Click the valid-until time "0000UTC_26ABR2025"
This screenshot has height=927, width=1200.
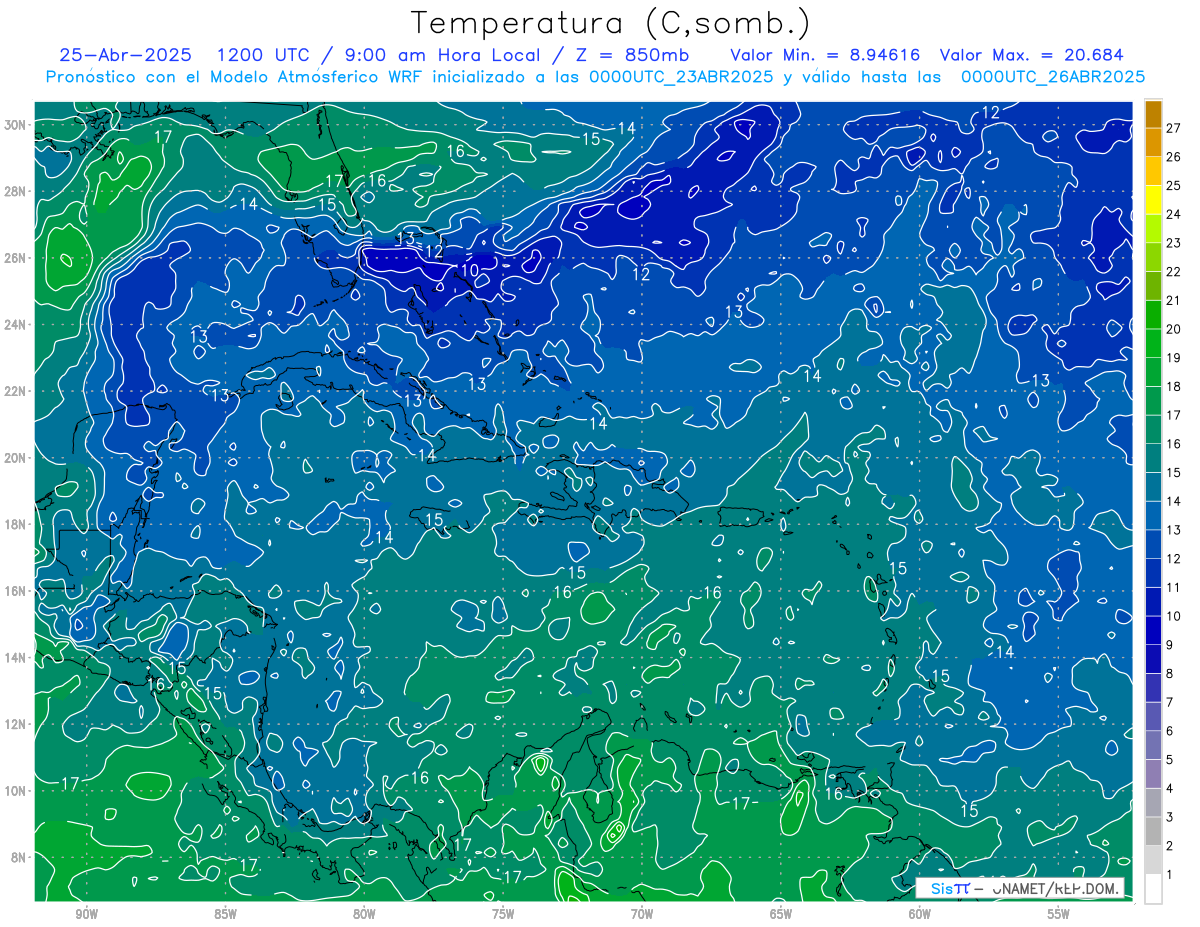pyautogui.click(x=1053, y=76)
